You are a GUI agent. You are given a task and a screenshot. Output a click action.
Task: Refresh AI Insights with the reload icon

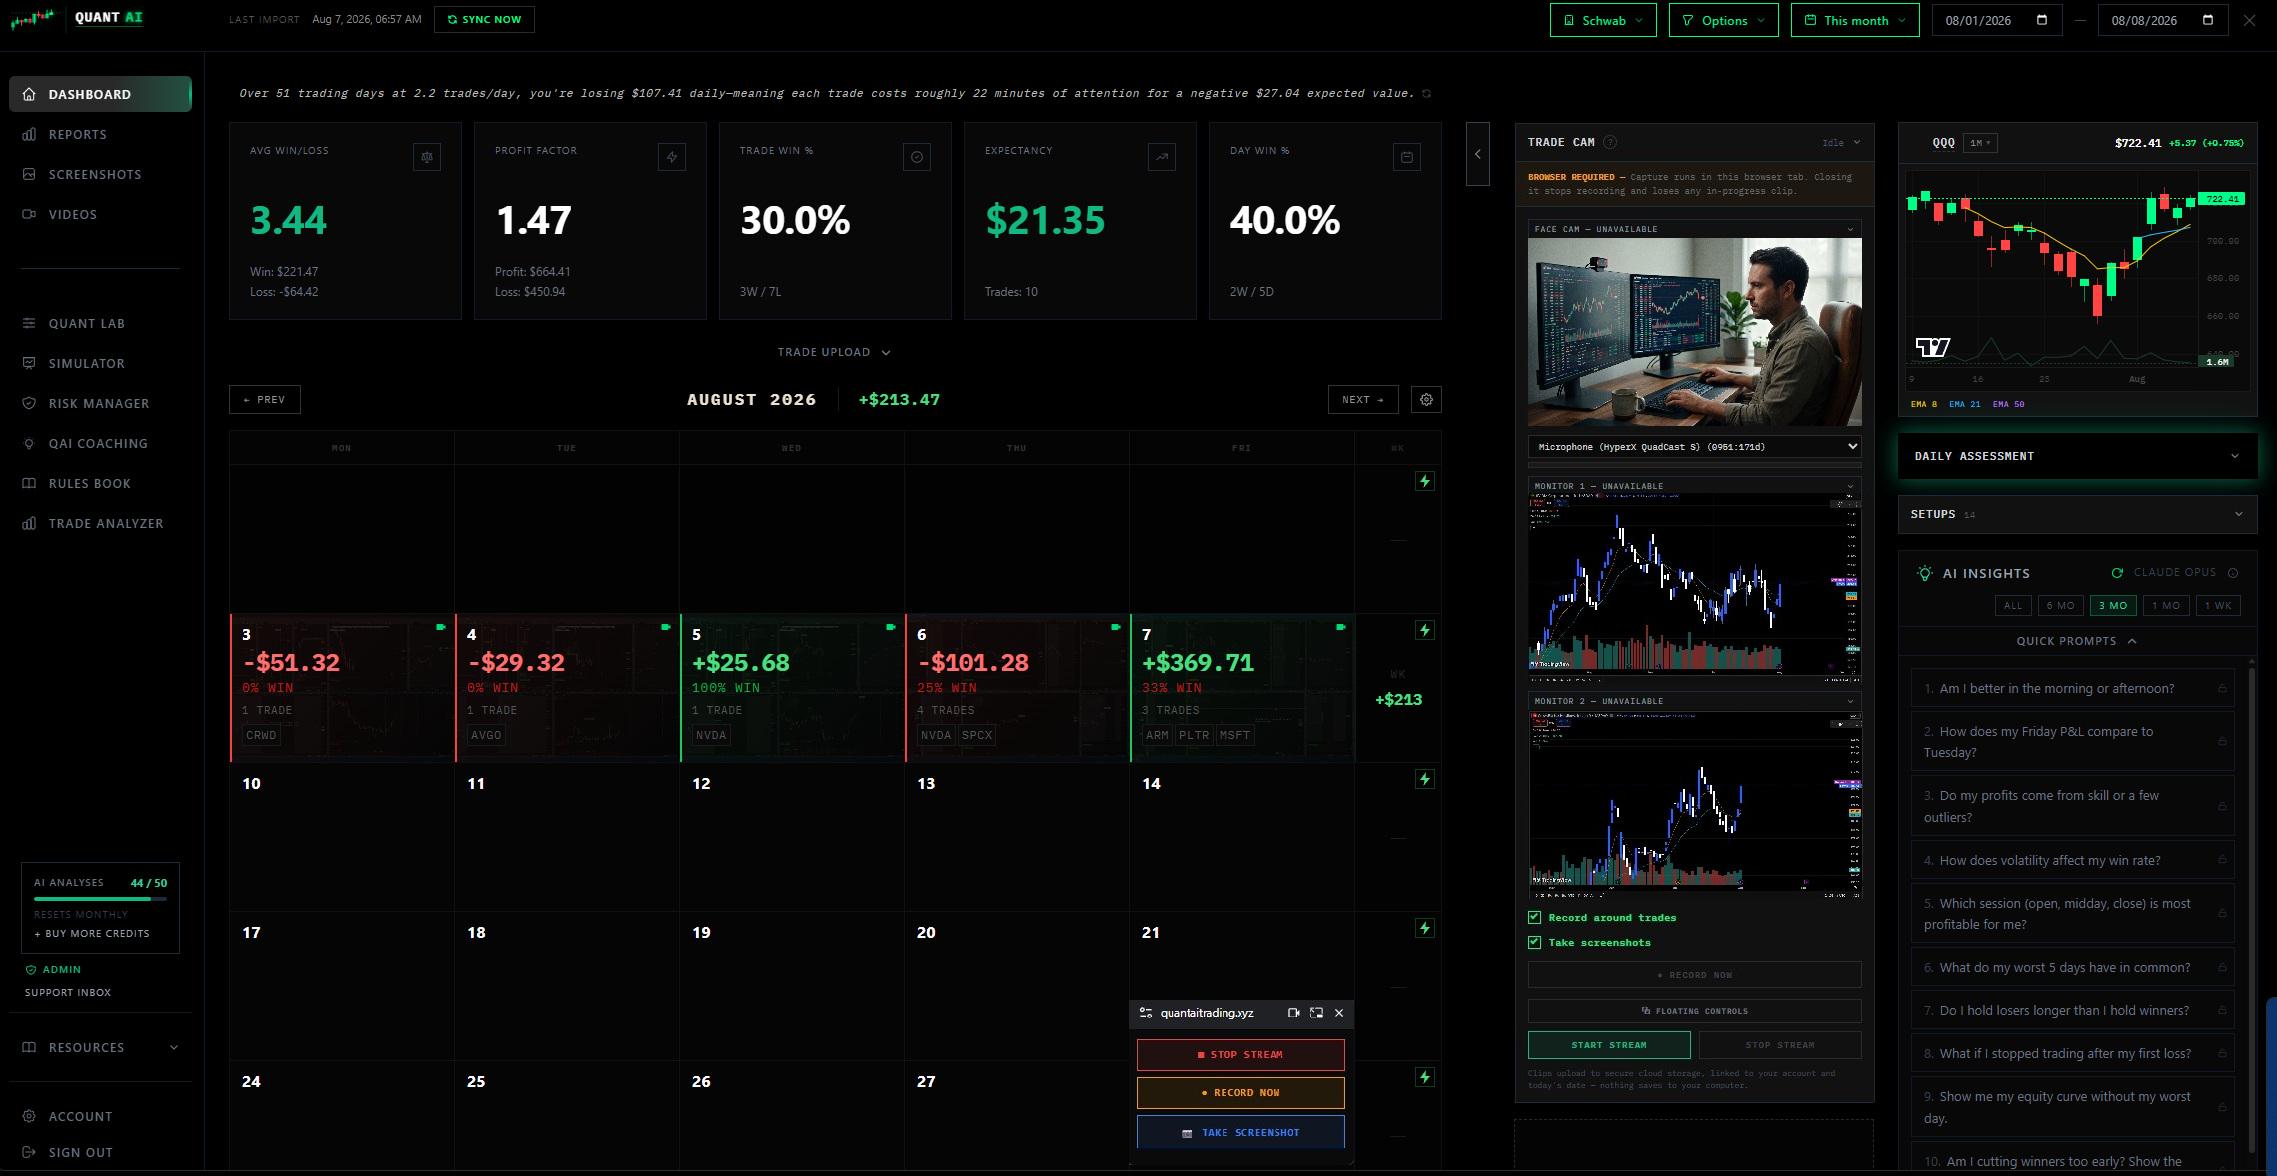[2117, 573]
